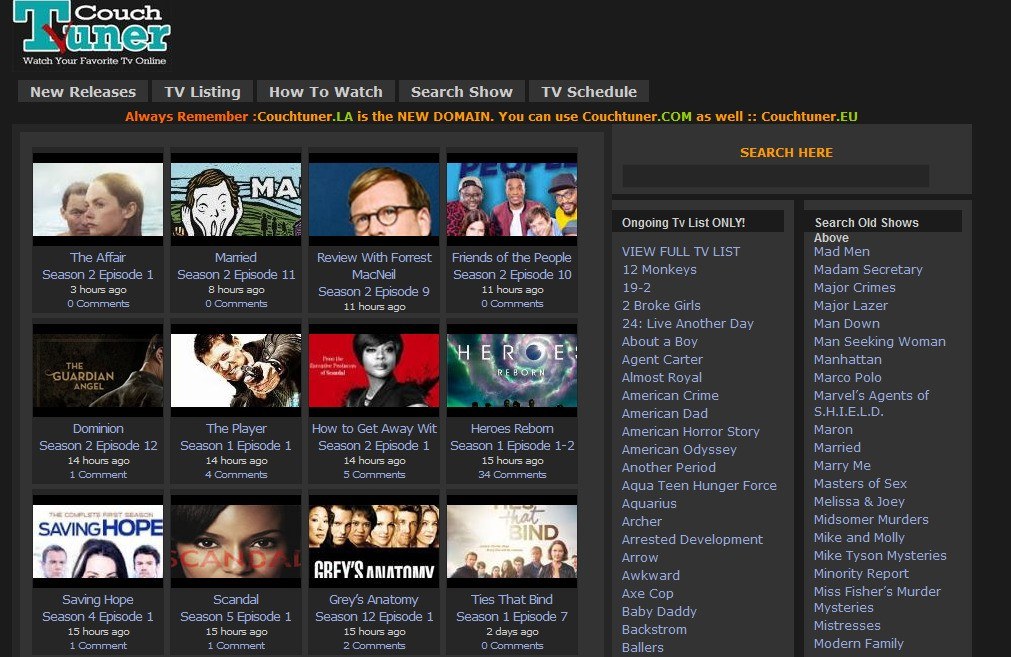Open the Married show thumbnail
Viewport: 1011px width, 657px height.
point(236,199)
